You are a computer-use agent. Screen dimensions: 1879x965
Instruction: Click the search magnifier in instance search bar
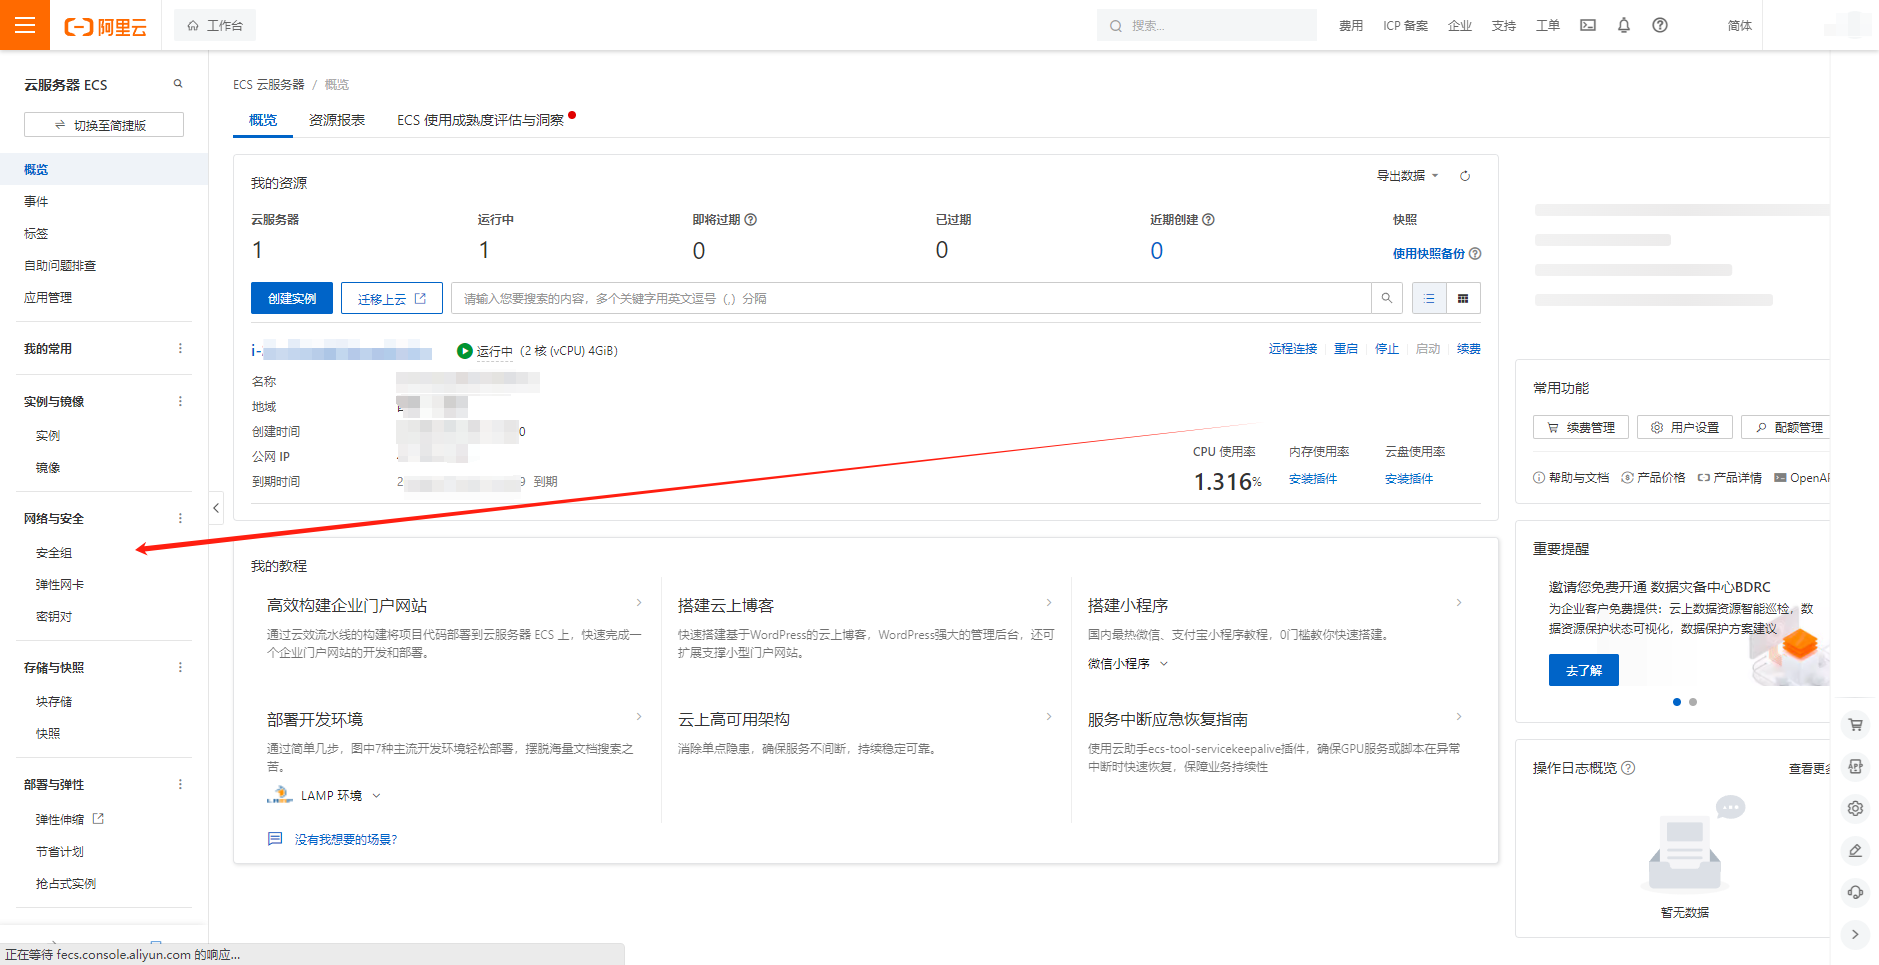1387,297
